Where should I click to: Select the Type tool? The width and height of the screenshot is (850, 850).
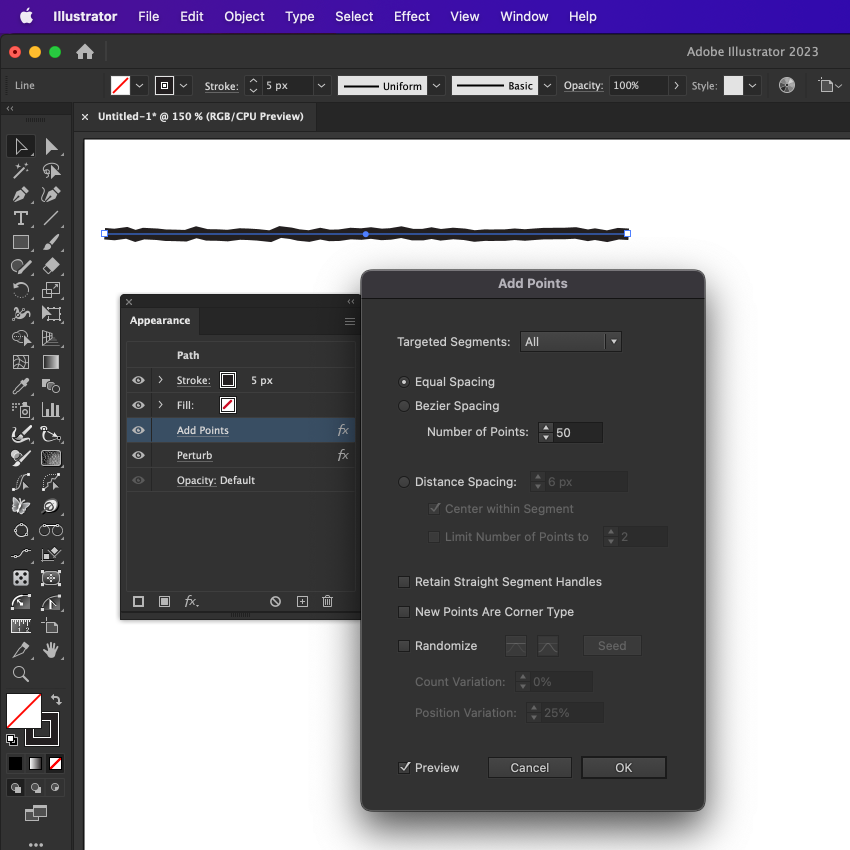[21, 218]
